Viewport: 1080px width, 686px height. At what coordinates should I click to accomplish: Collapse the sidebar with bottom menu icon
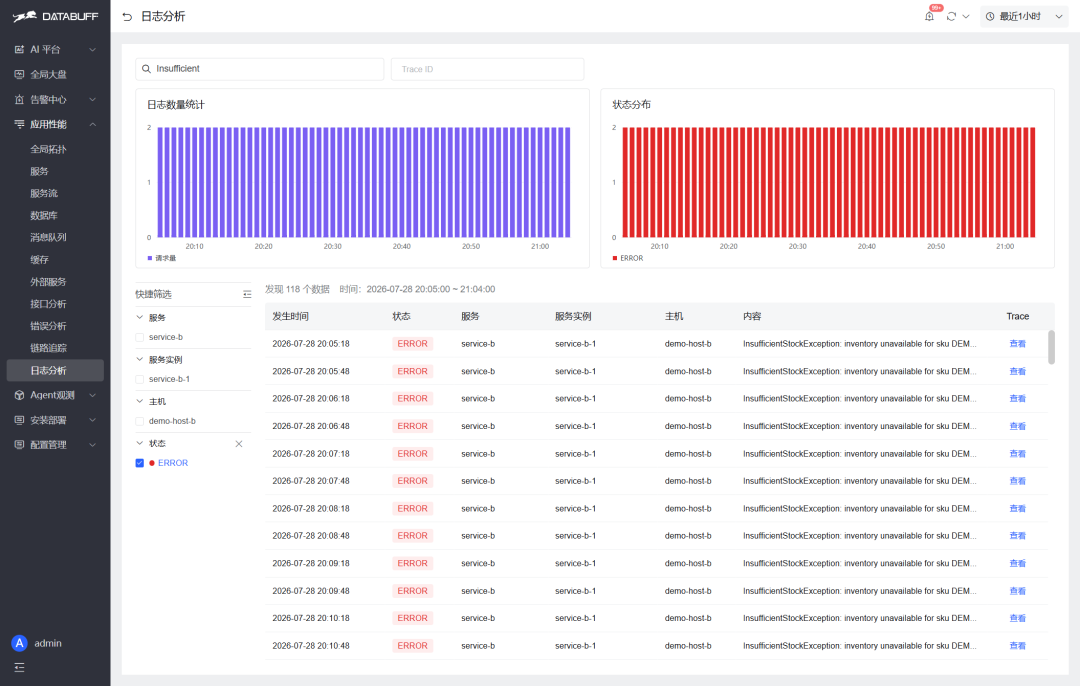19,667
